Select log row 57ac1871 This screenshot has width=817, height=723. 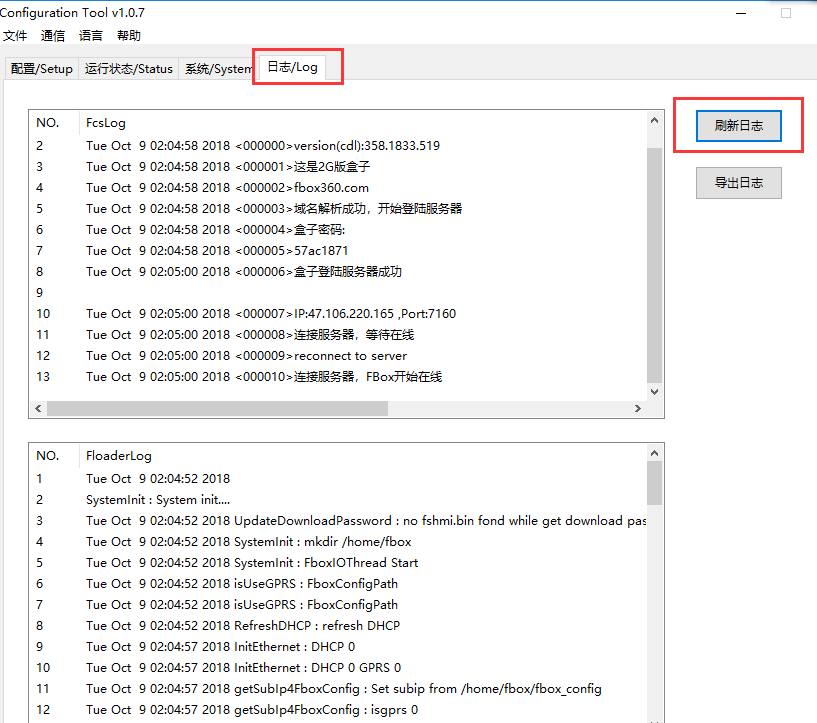coord(338,251)
